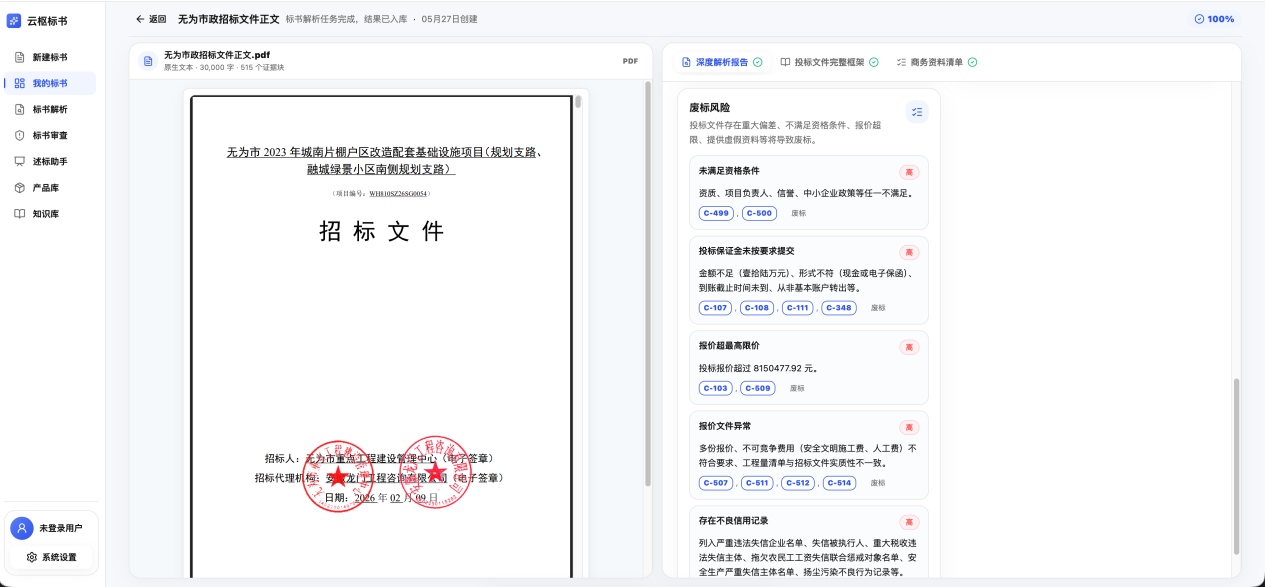Click the 废标风险 section heading
The image size is (1265, 587).
tap(709, 107)
